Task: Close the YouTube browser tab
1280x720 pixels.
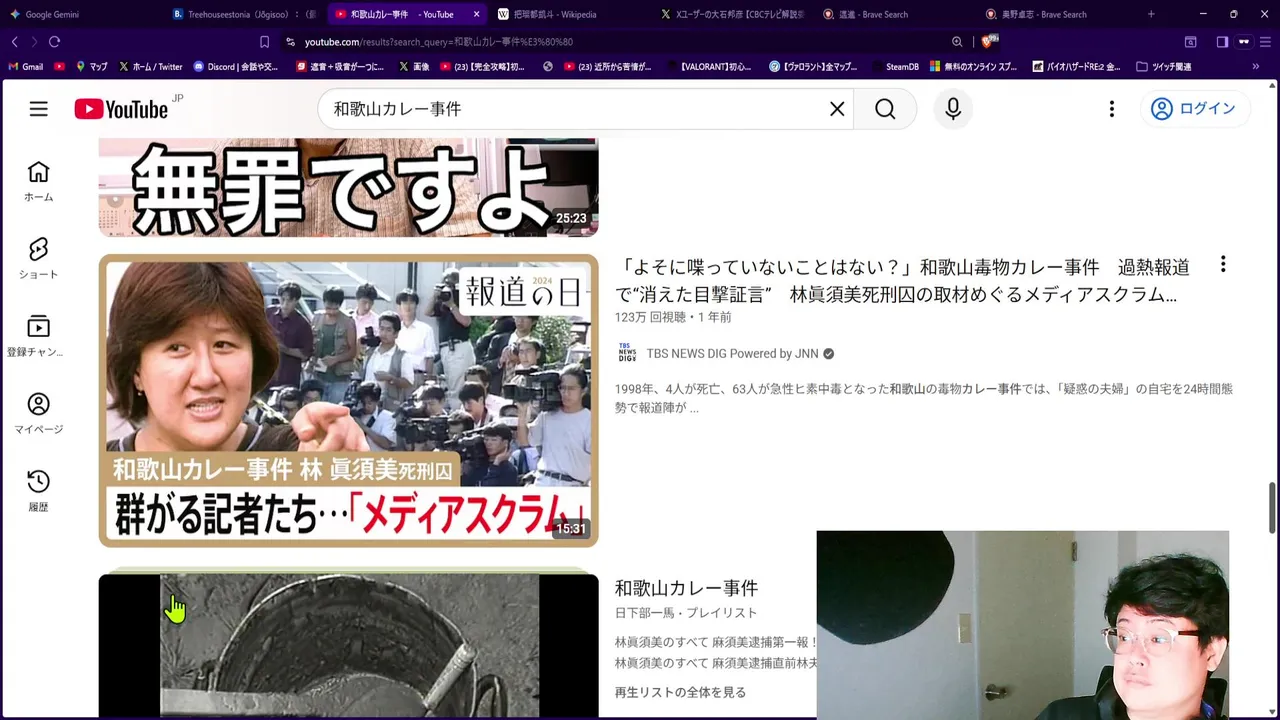Action: click(x=476, y=14)
